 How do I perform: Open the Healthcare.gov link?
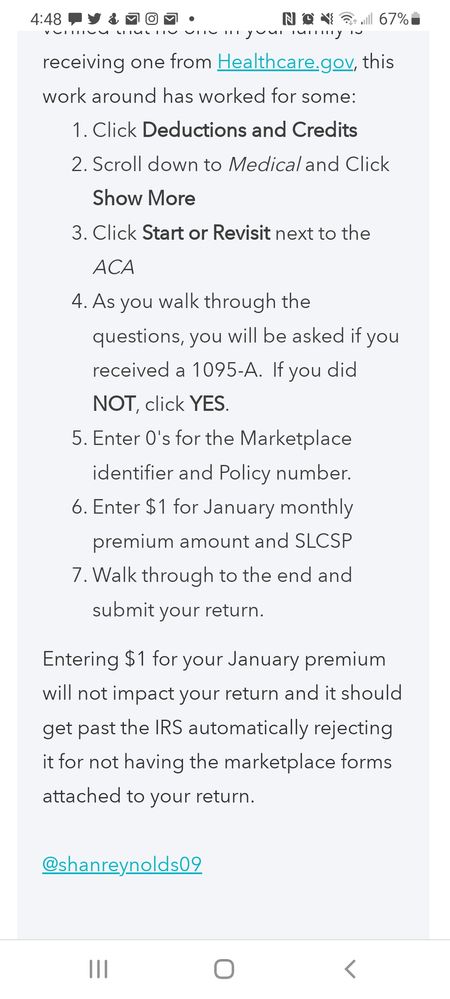click(284, 62)
